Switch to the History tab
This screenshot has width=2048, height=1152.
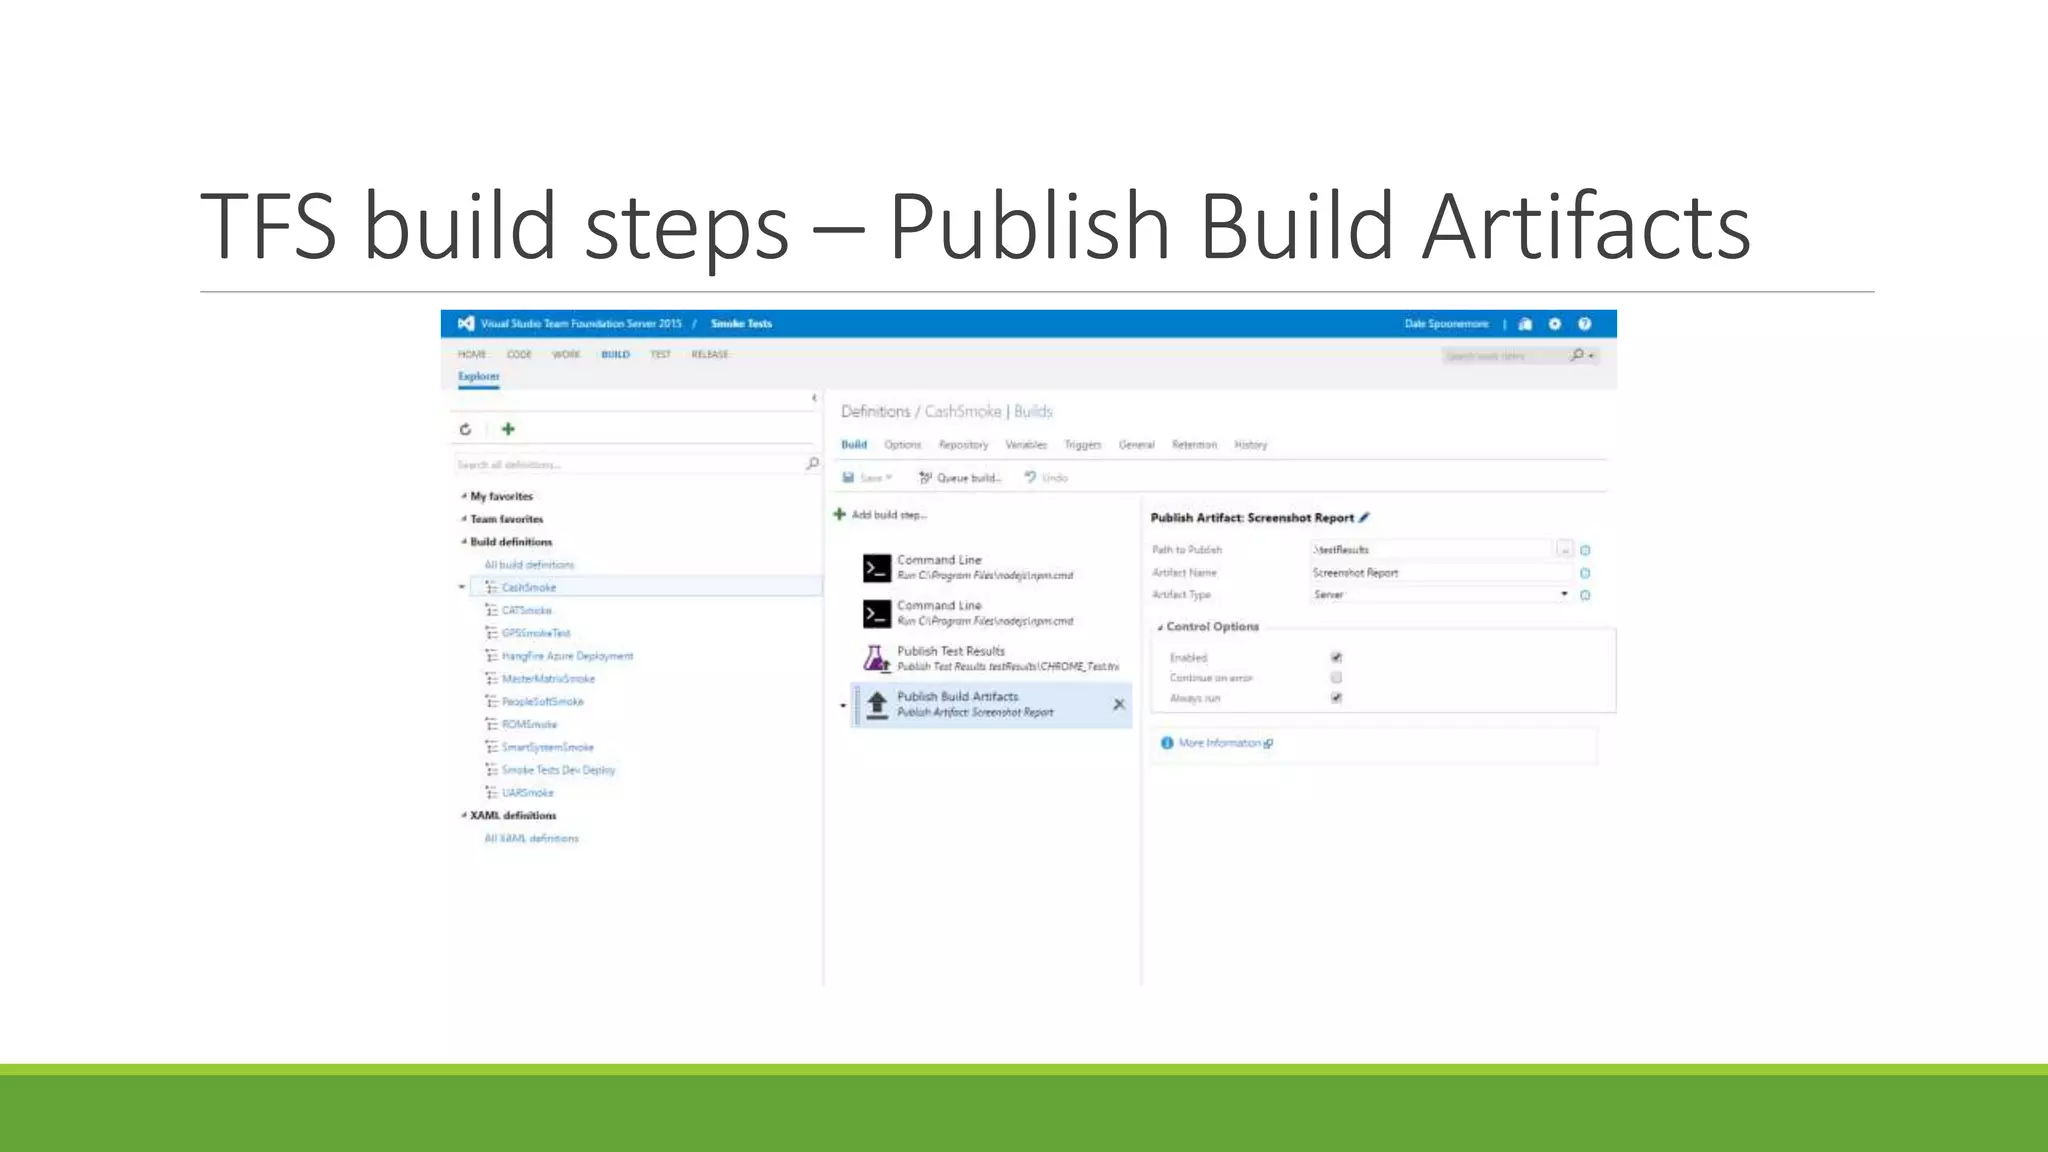click(x=1250, y=444)
